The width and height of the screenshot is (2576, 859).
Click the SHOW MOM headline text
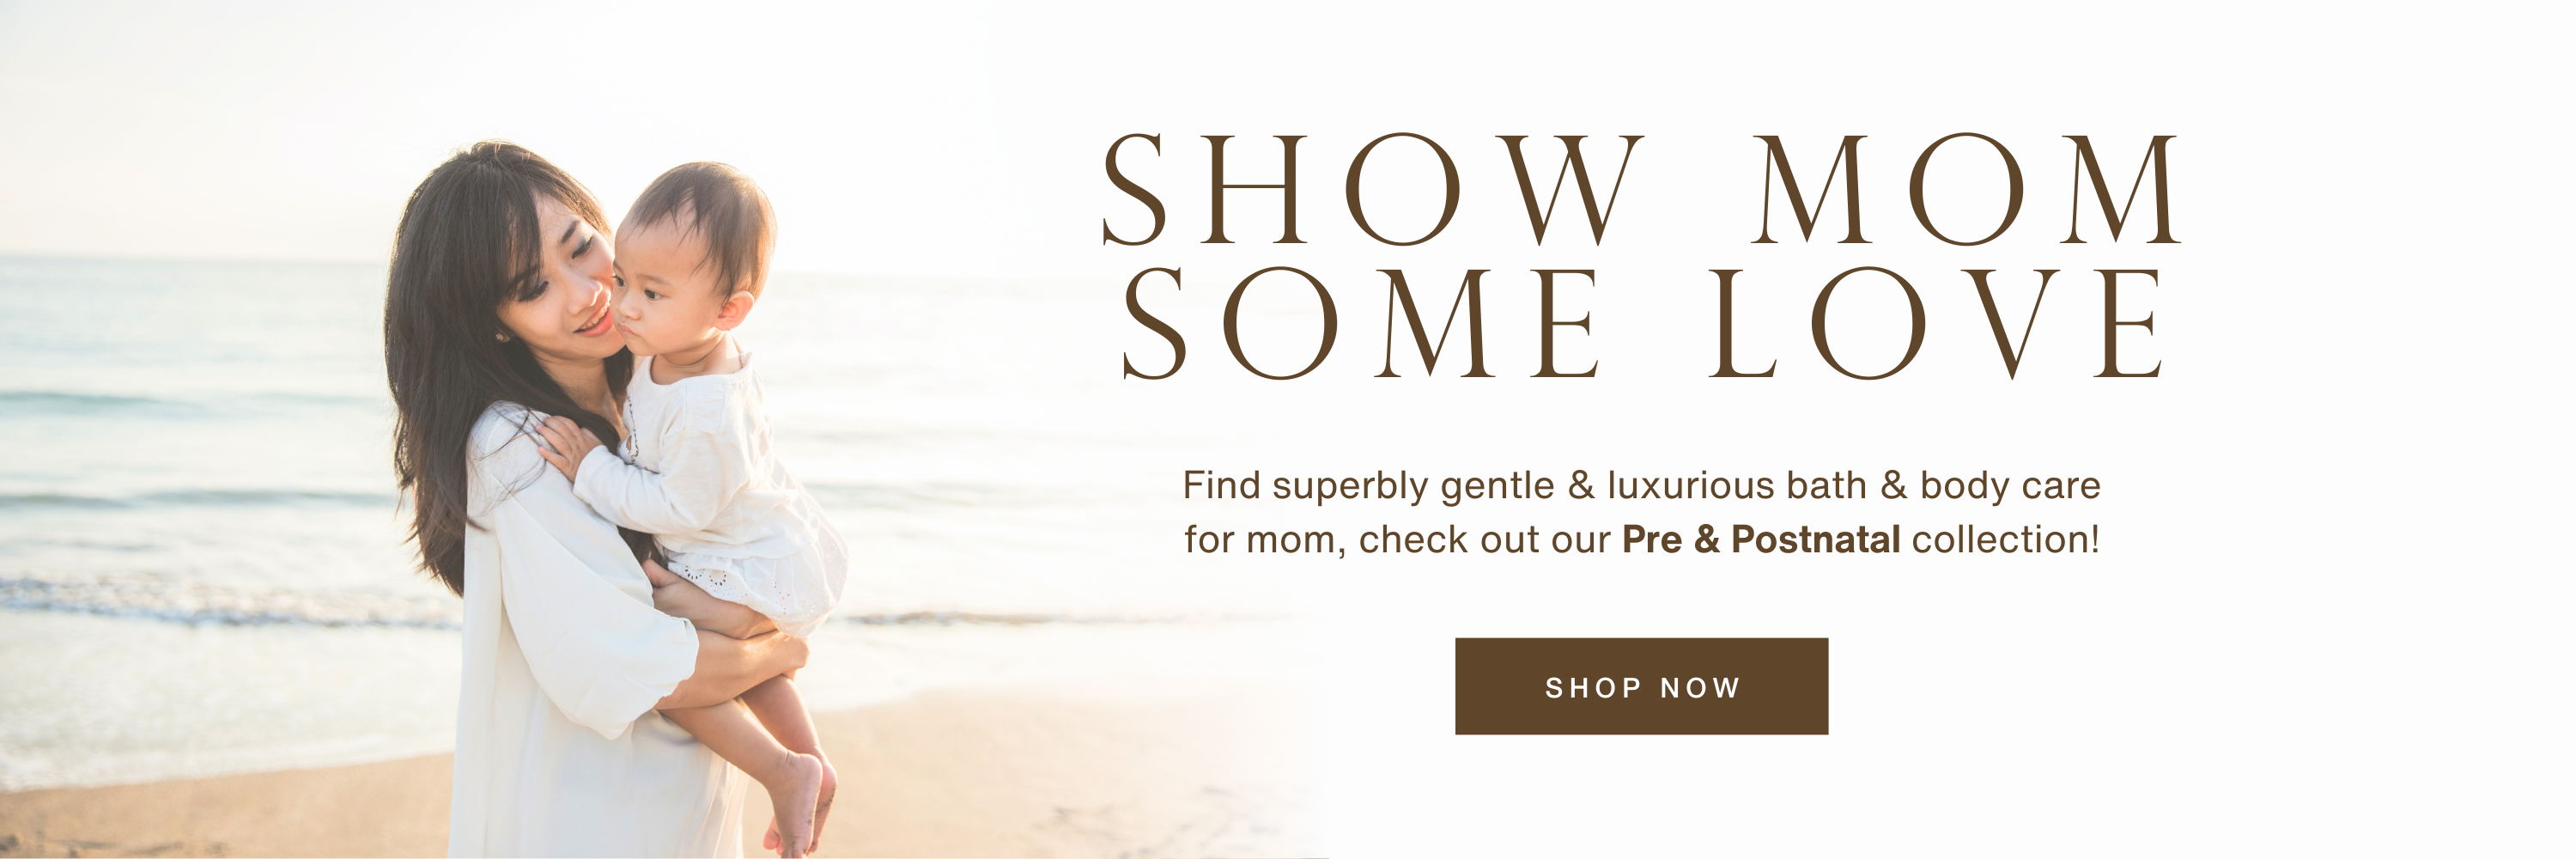point(1641,189)
